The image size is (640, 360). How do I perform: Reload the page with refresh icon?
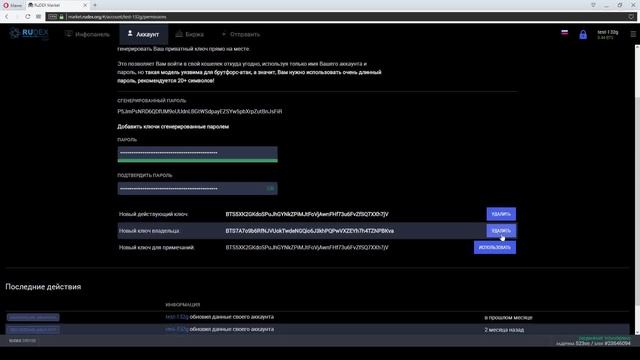[x=27, y=17]
